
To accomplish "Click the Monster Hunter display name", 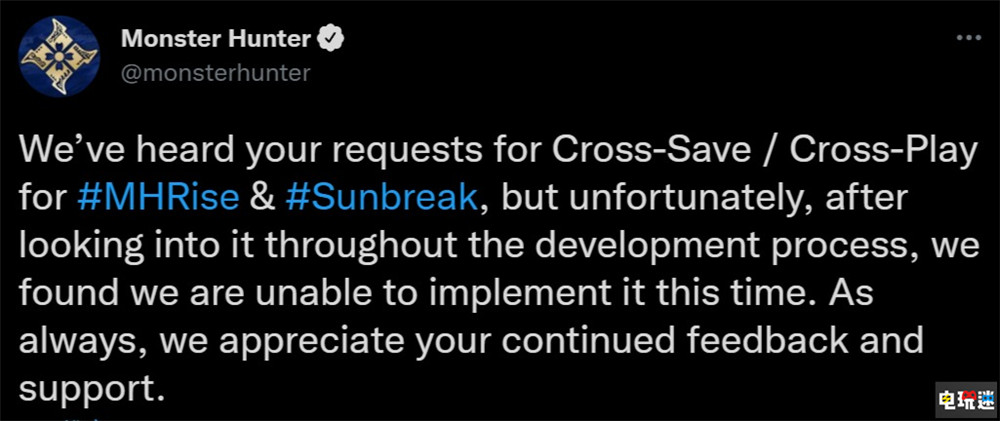I will point(216,39).
